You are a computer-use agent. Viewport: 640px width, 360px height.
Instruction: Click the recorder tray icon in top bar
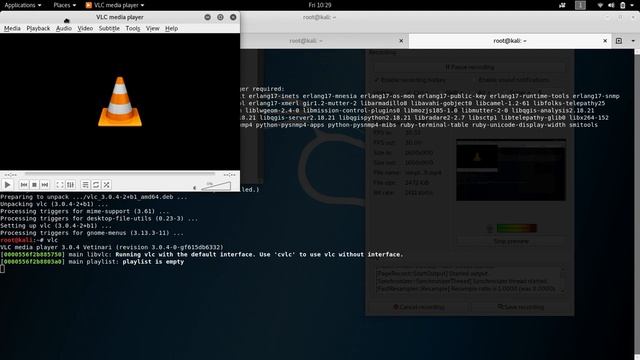point(562,5)
